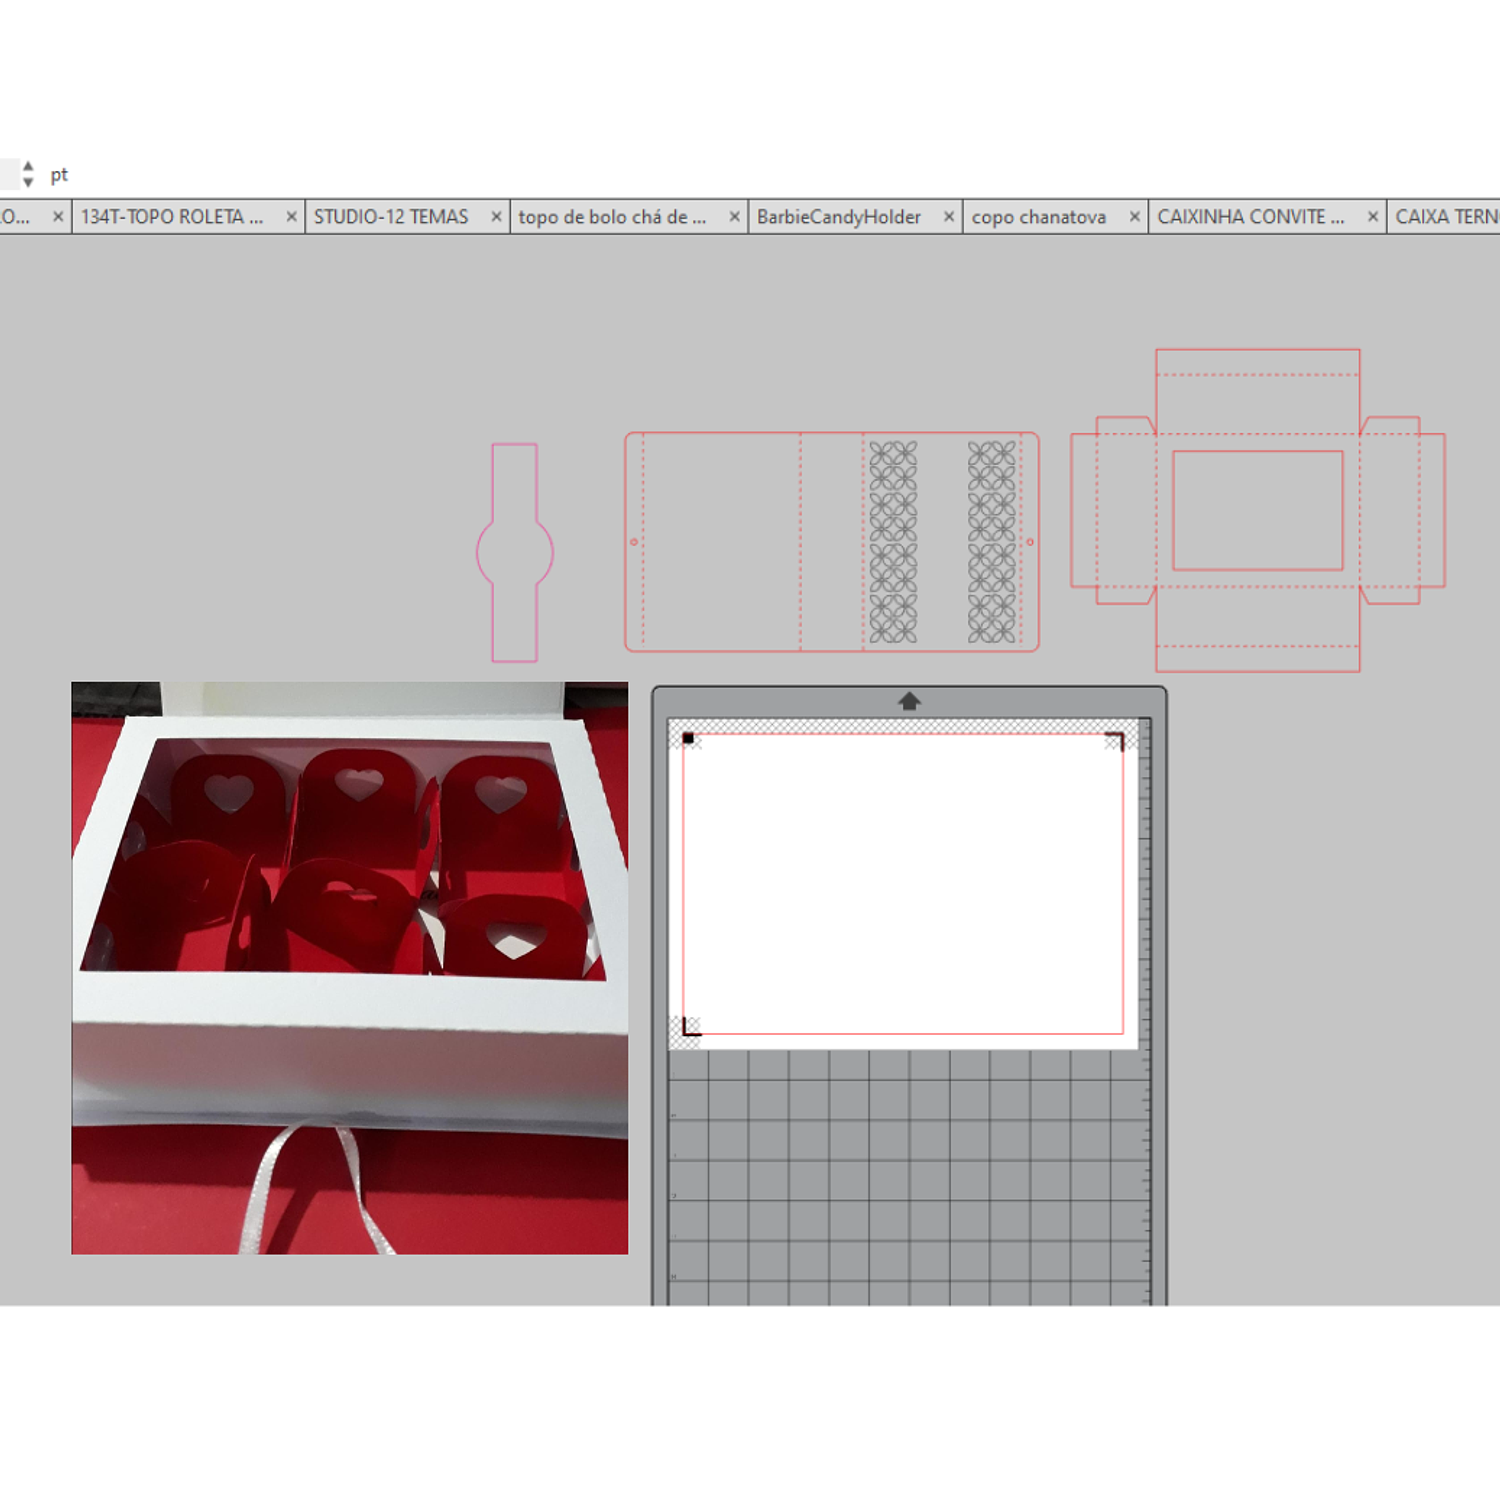Close the BarbieCandyHolder tab
Screen dimensions: 1500x1500
[949, 217]
